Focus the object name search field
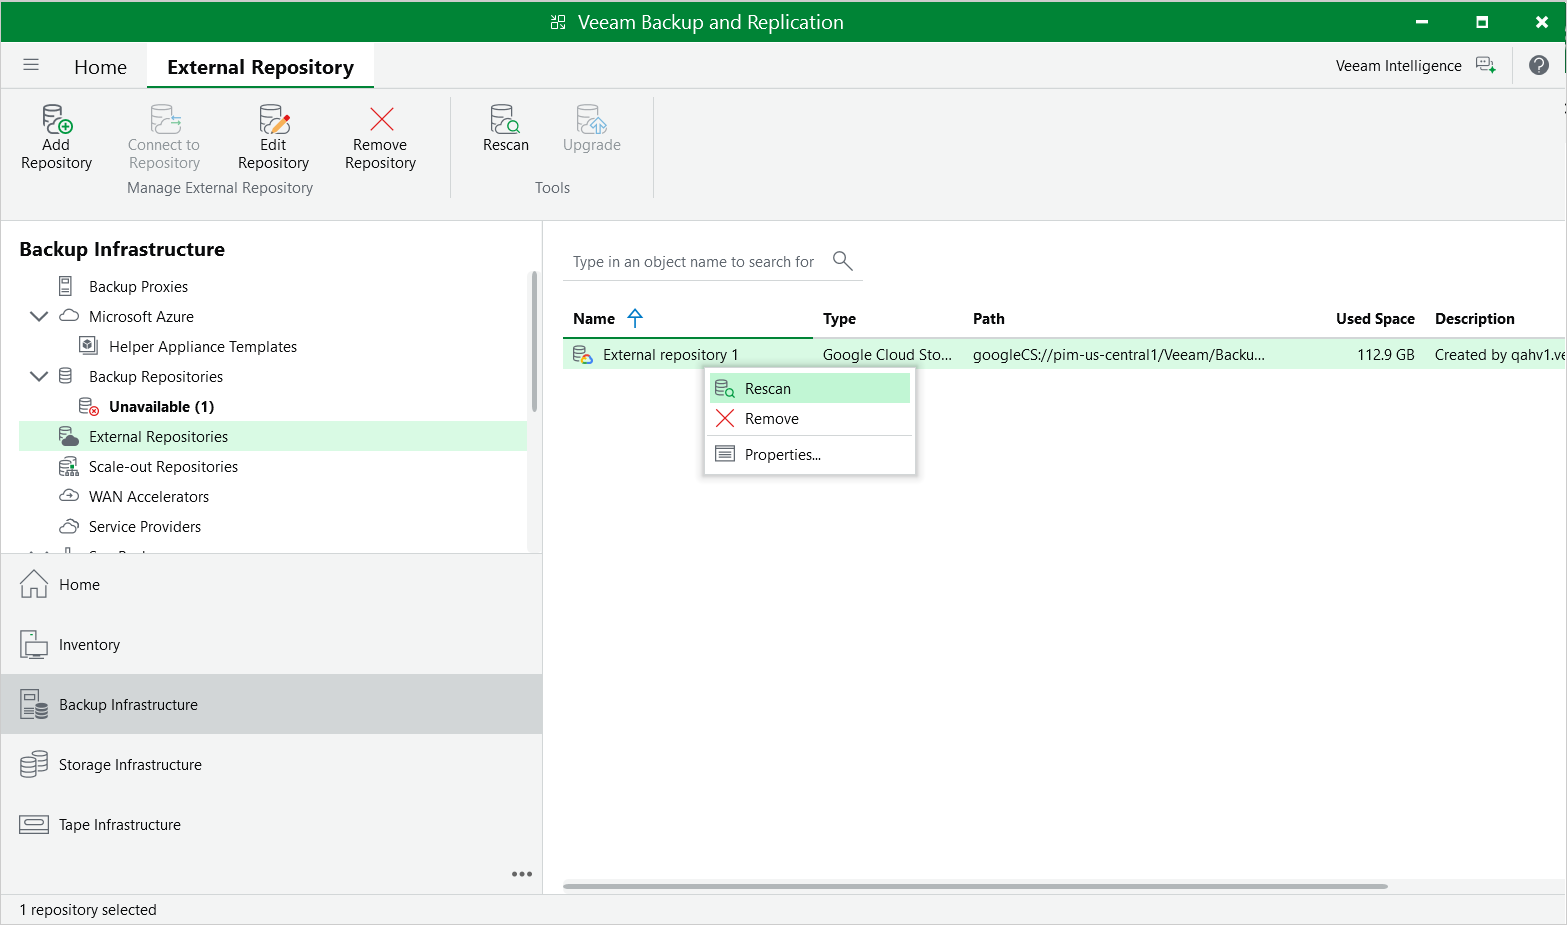The width and height of the screenshot is (1567, 925). pos(696,262)
